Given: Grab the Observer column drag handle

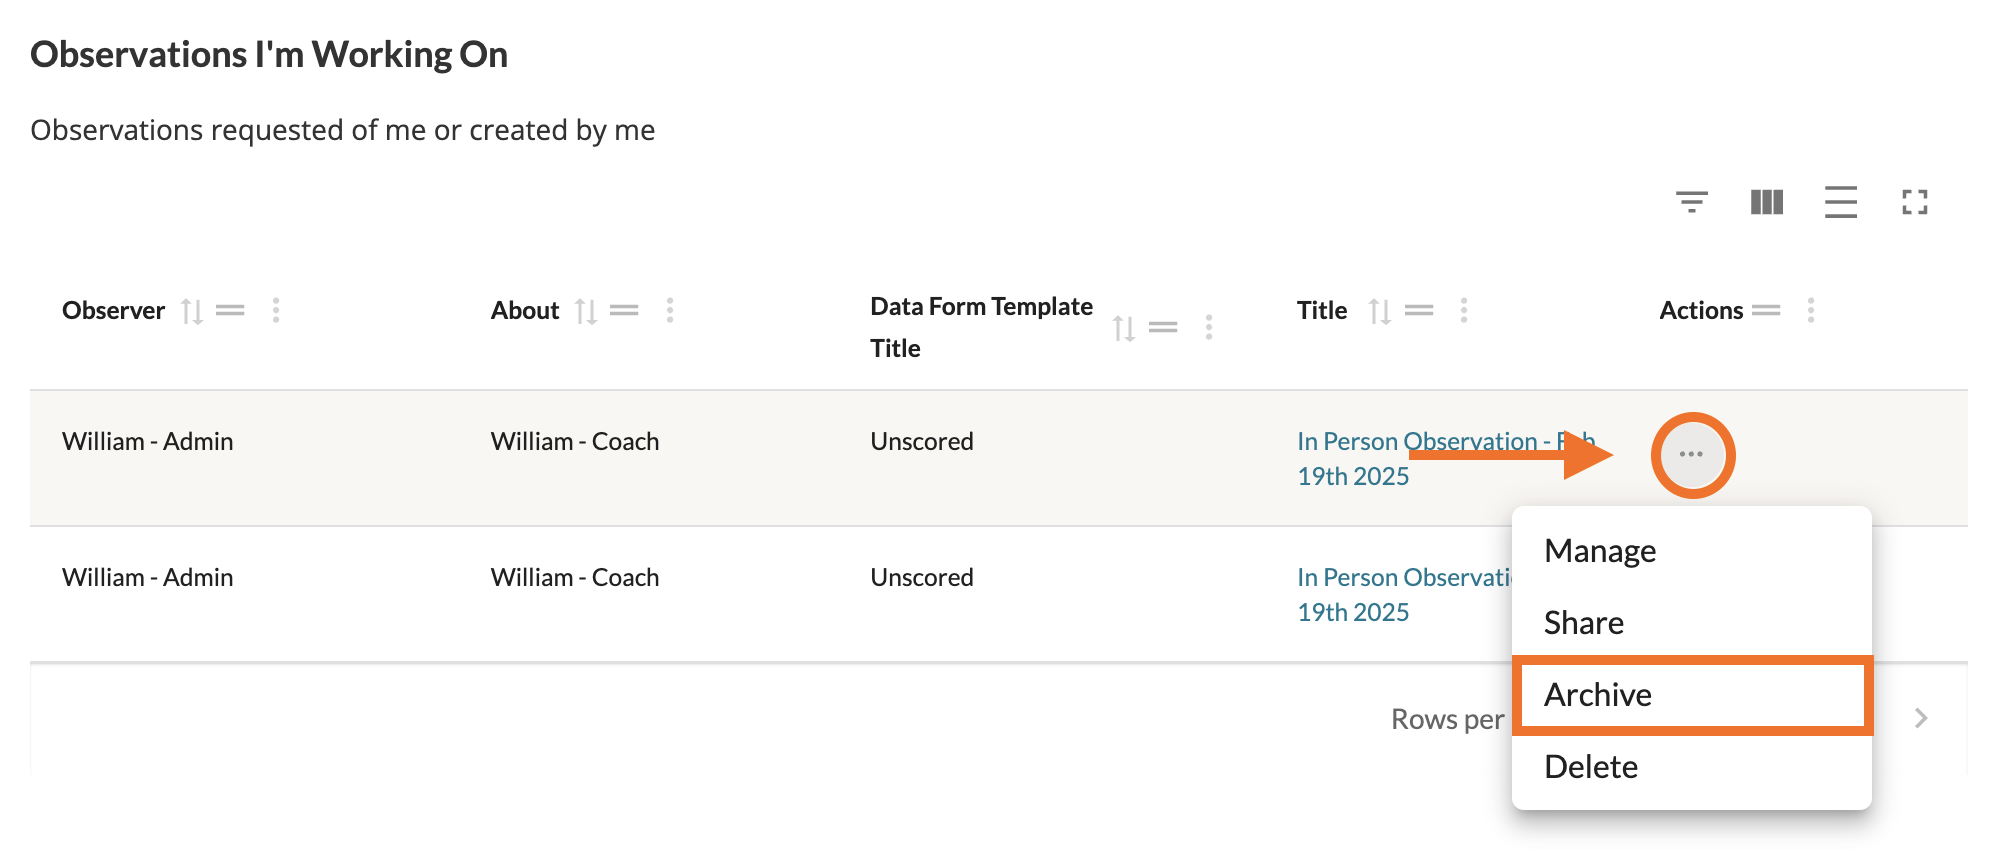Looking at the screenshot, I should 231,311.
